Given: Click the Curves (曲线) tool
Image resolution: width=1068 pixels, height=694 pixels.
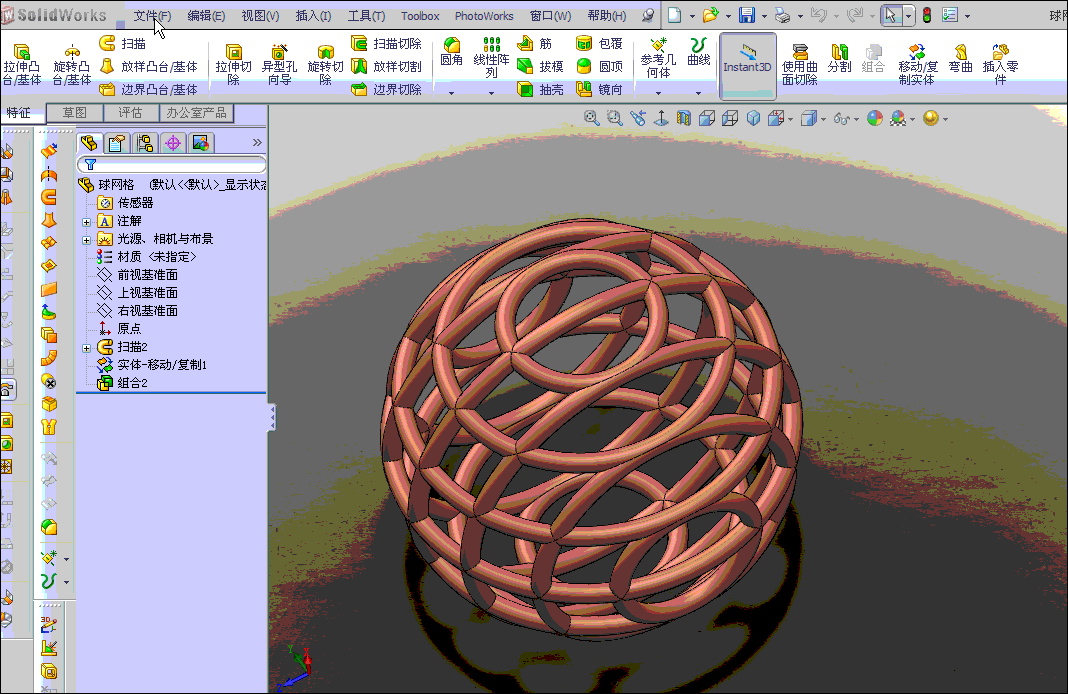Looking at the screenshot, I should point(698,52).
